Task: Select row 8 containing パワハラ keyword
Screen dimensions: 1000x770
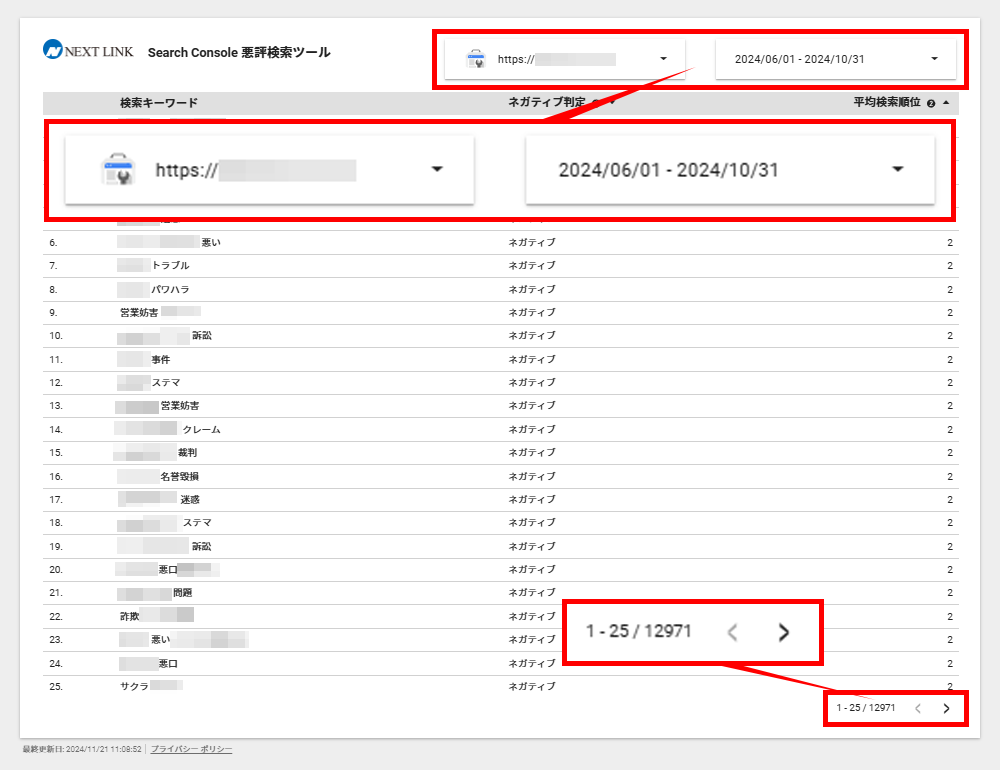Action: 170,289
